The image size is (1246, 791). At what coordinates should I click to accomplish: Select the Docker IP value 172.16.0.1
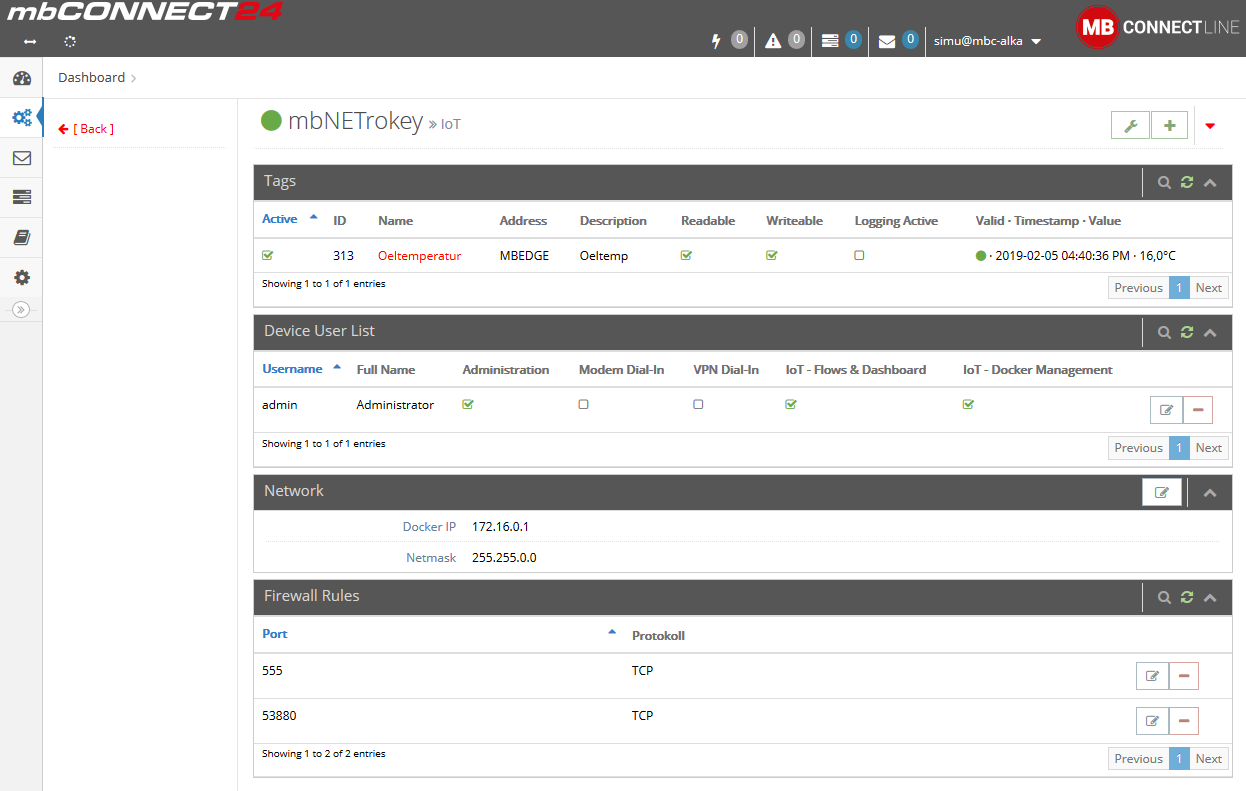pyautogui.click(x=500, y=527)
